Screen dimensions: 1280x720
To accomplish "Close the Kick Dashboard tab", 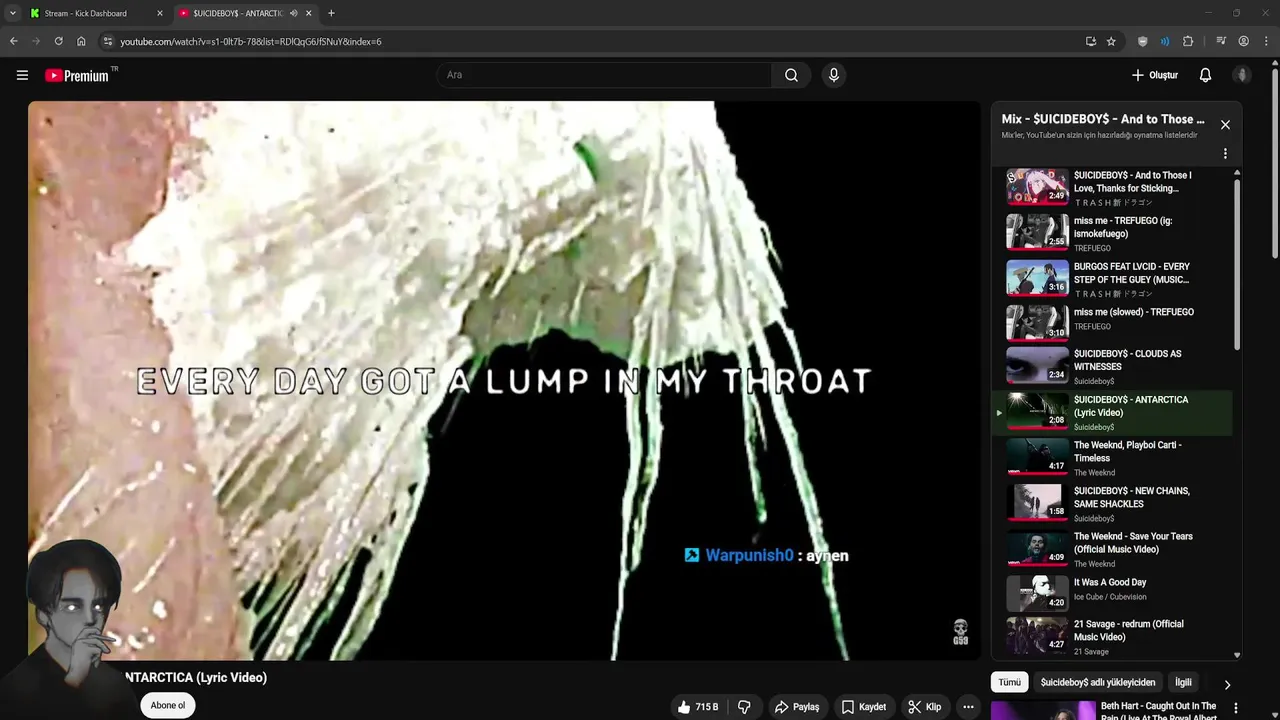I will [159, 13].
